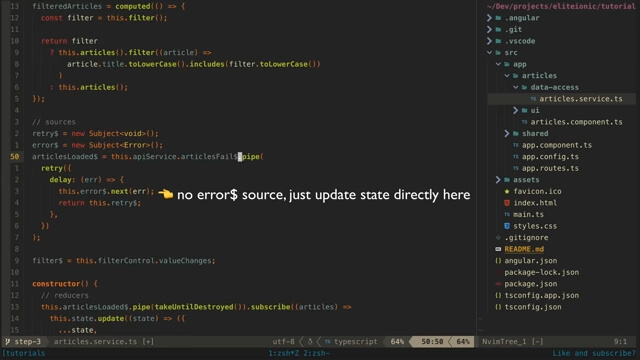
Task: Click the NvimTree_1 buffer label
Action: pos(504,342)
